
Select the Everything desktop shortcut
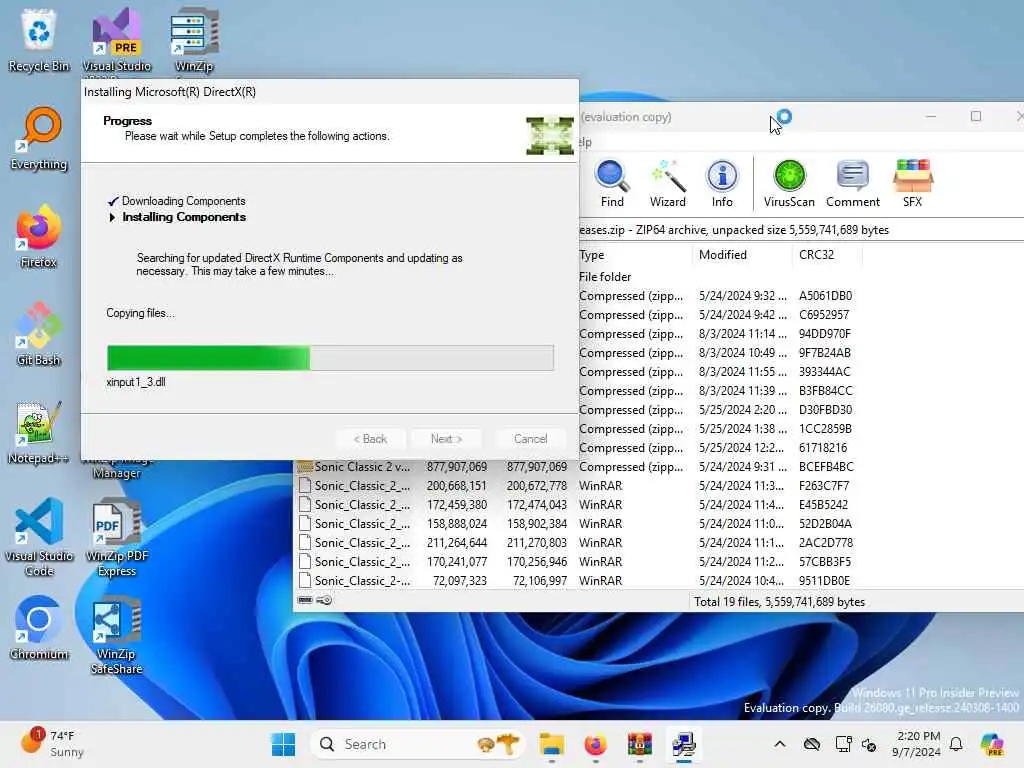coord(39,138)
